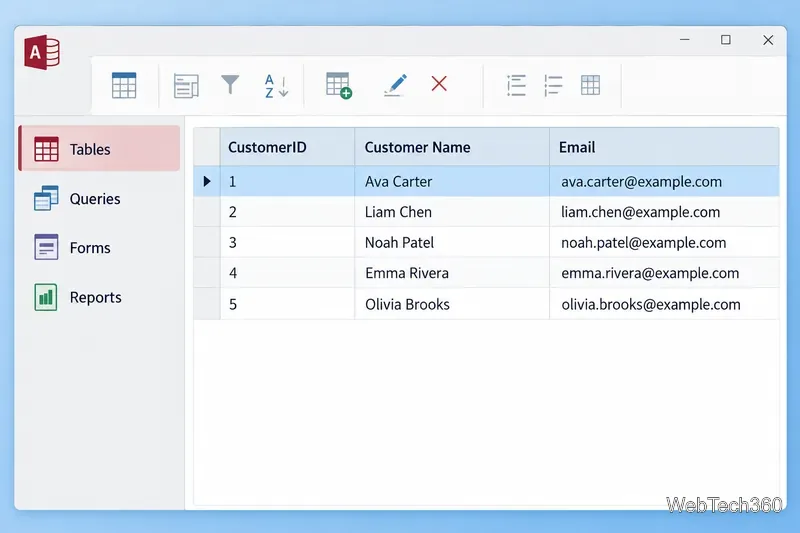Click the Reports chart icon in sidebar
This screenshot has height=533, width=800.
[x=46, y=297]
